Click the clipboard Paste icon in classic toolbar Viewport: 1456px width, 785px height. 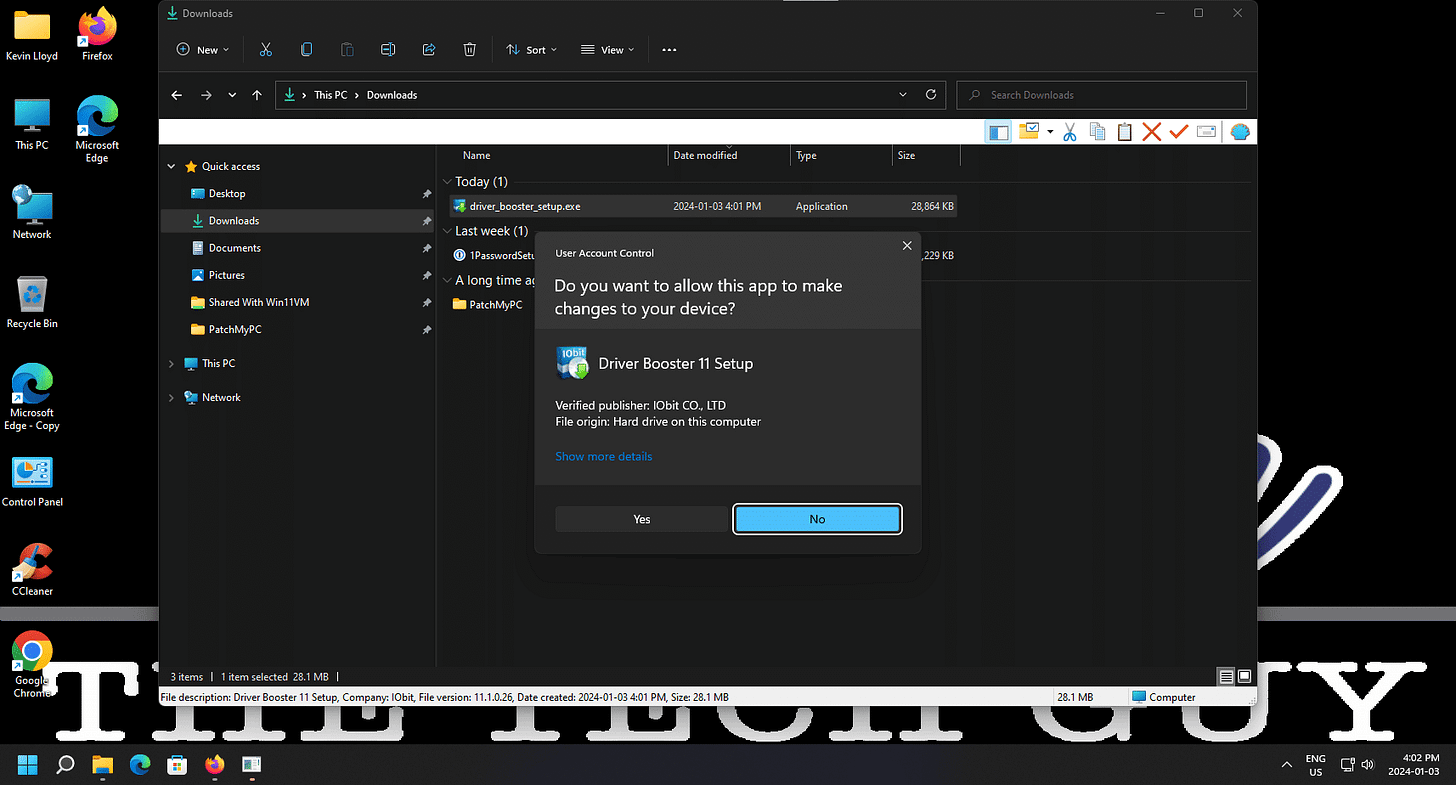pos(1124,132)
